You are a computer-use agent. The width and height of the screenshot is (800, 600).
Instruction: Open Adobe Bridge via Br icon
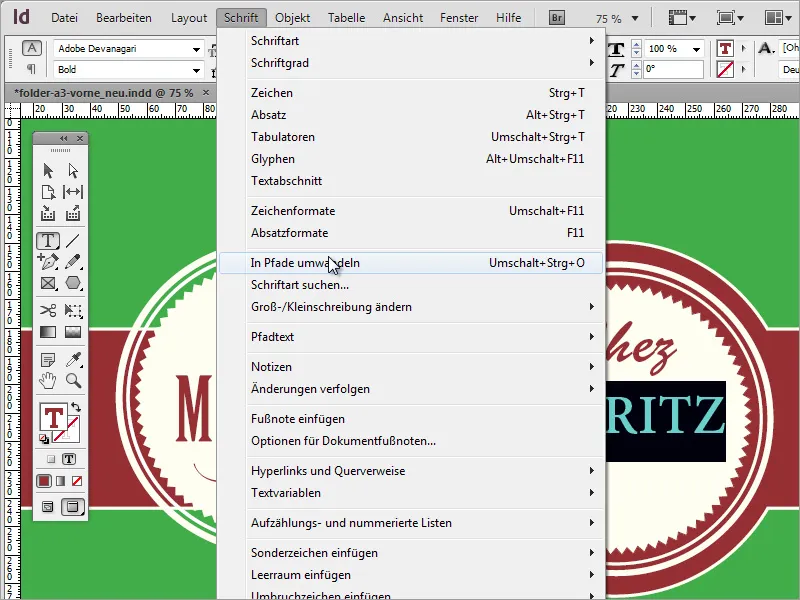click(x=557, y=18)
